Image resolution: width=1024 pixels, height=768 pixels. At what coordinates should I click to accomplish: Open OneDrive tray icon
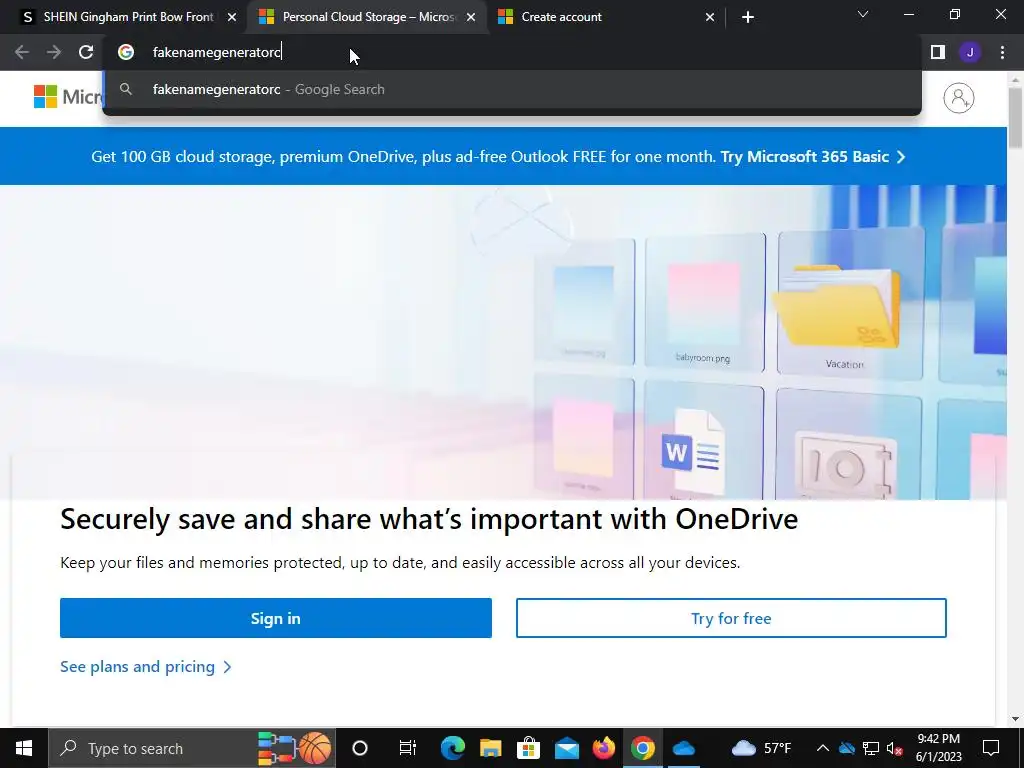[846, 748]
